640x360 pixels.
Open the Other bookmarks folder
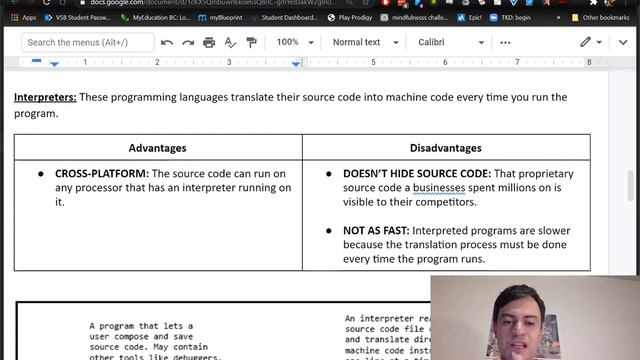600,18
